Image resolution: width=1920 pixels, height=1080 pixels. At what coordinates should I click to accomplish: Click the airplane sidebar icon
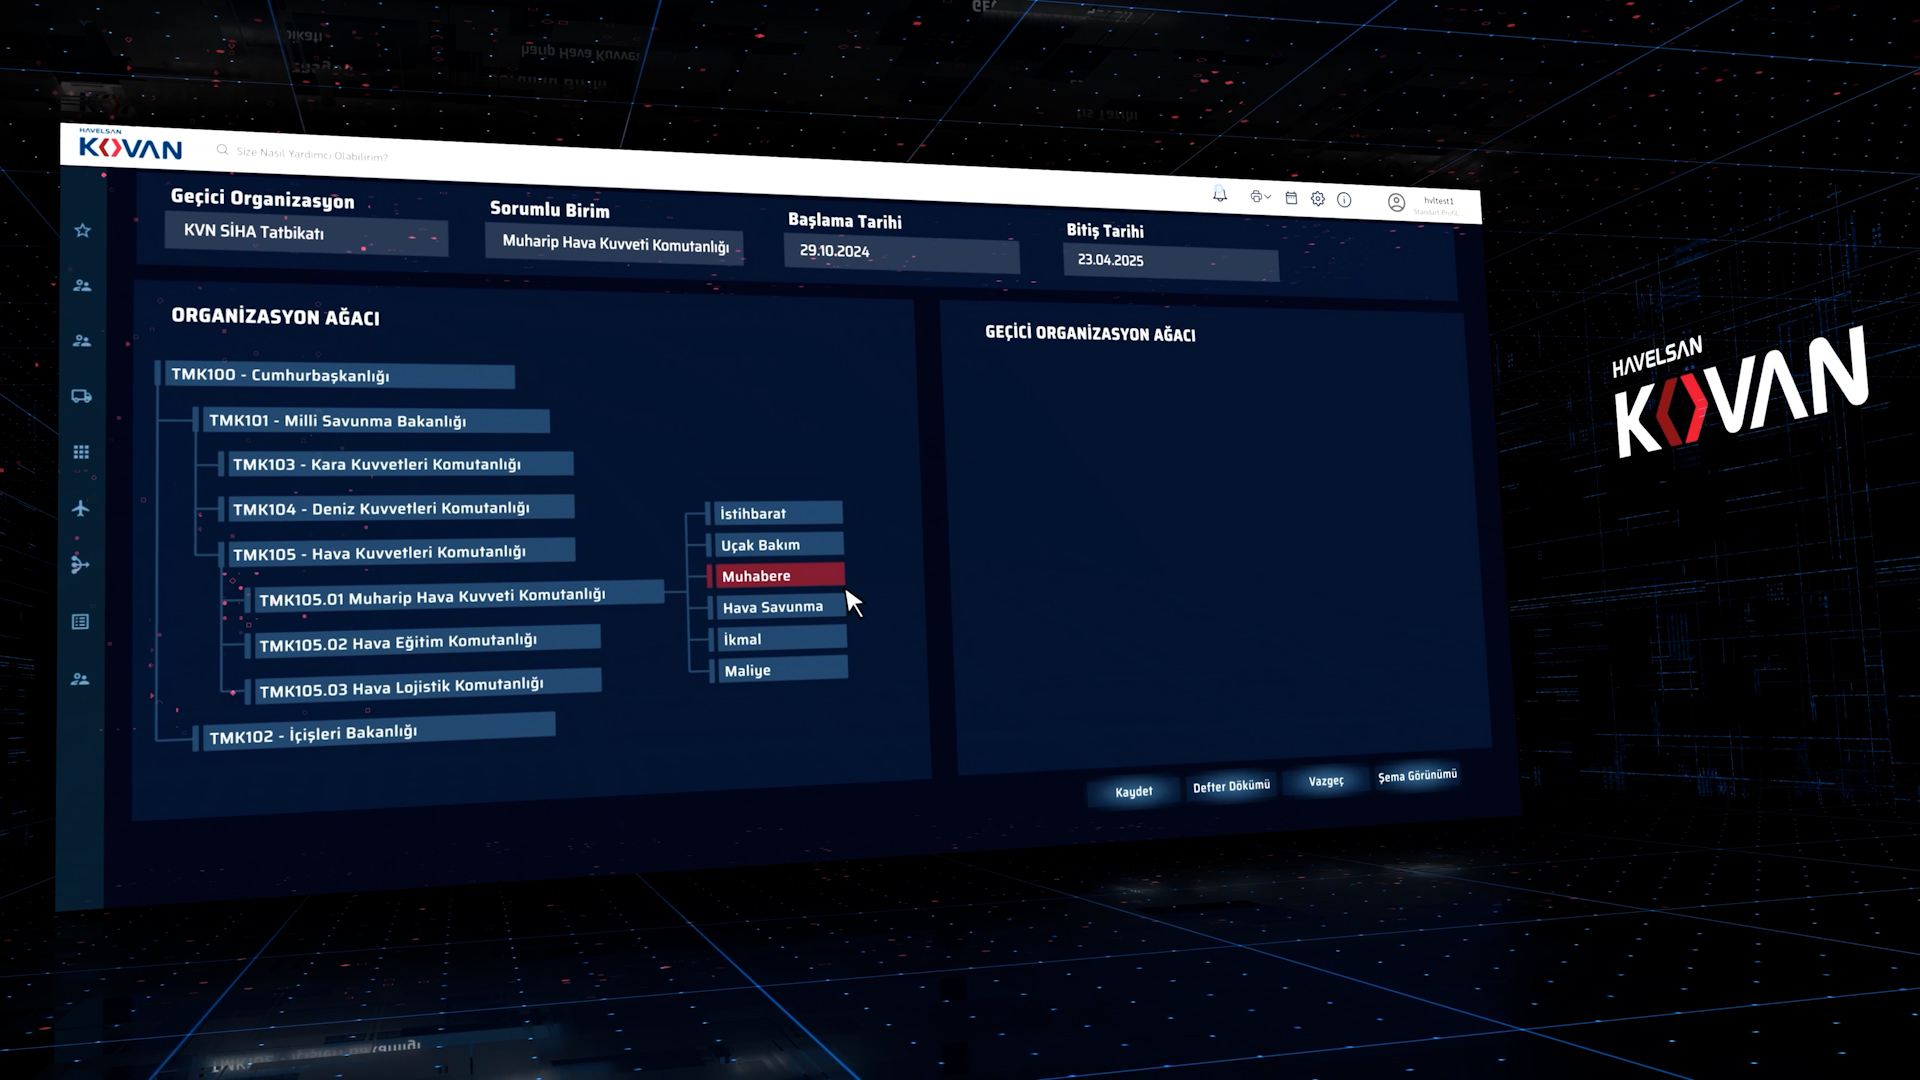coord(81,508)
